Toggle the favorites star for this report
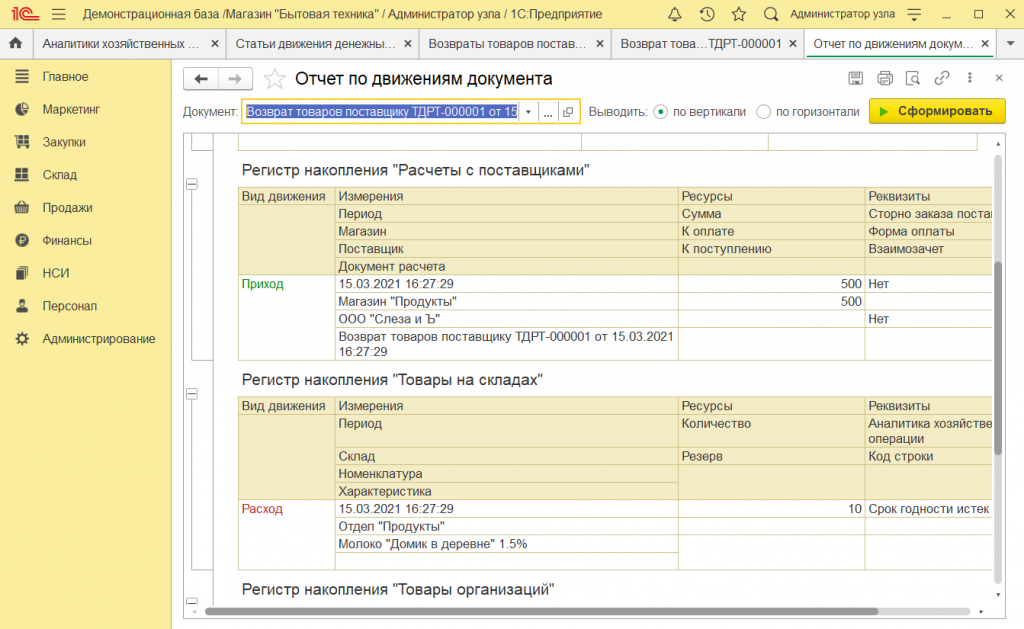Image resolution: width=1024 pixels, height=629 pixels. (273, 79)
